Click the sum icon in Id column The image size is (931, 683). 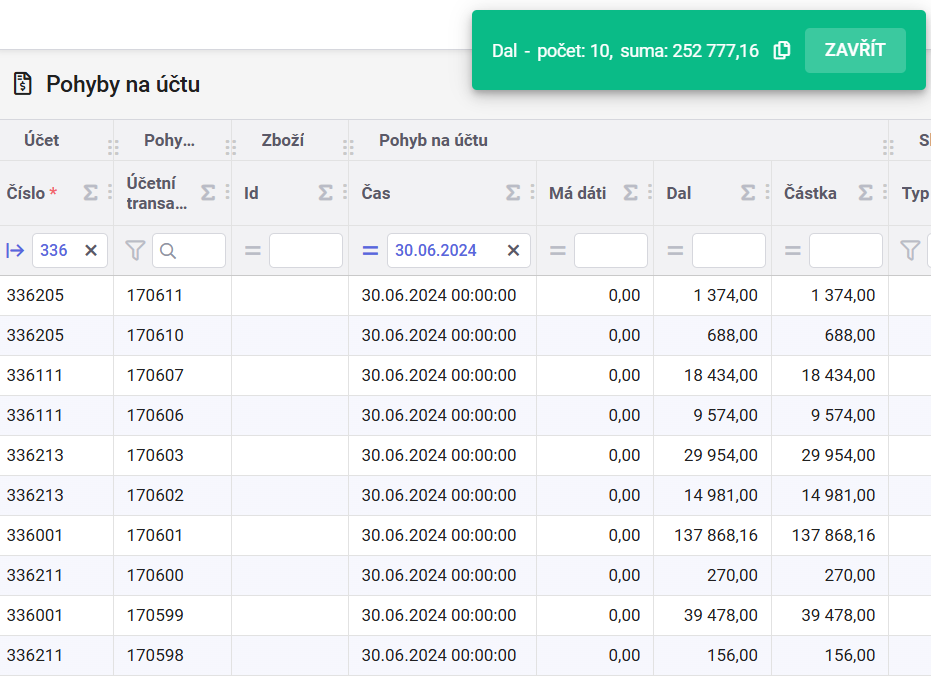tap(325, 192)
